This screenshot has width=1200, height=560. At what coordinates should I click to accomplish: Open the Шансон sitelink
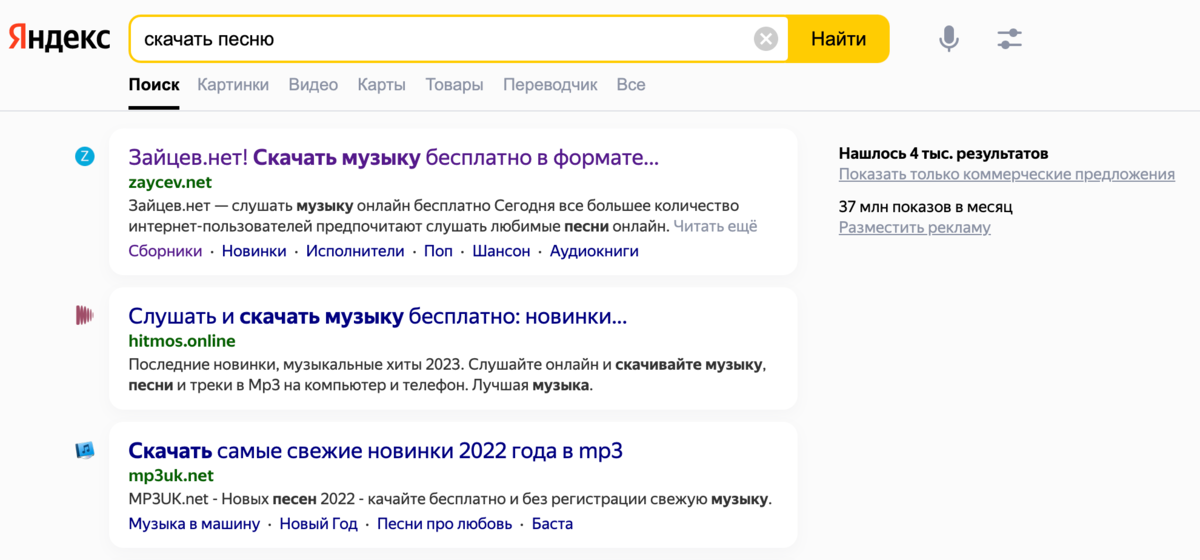(x=501, y=251)
